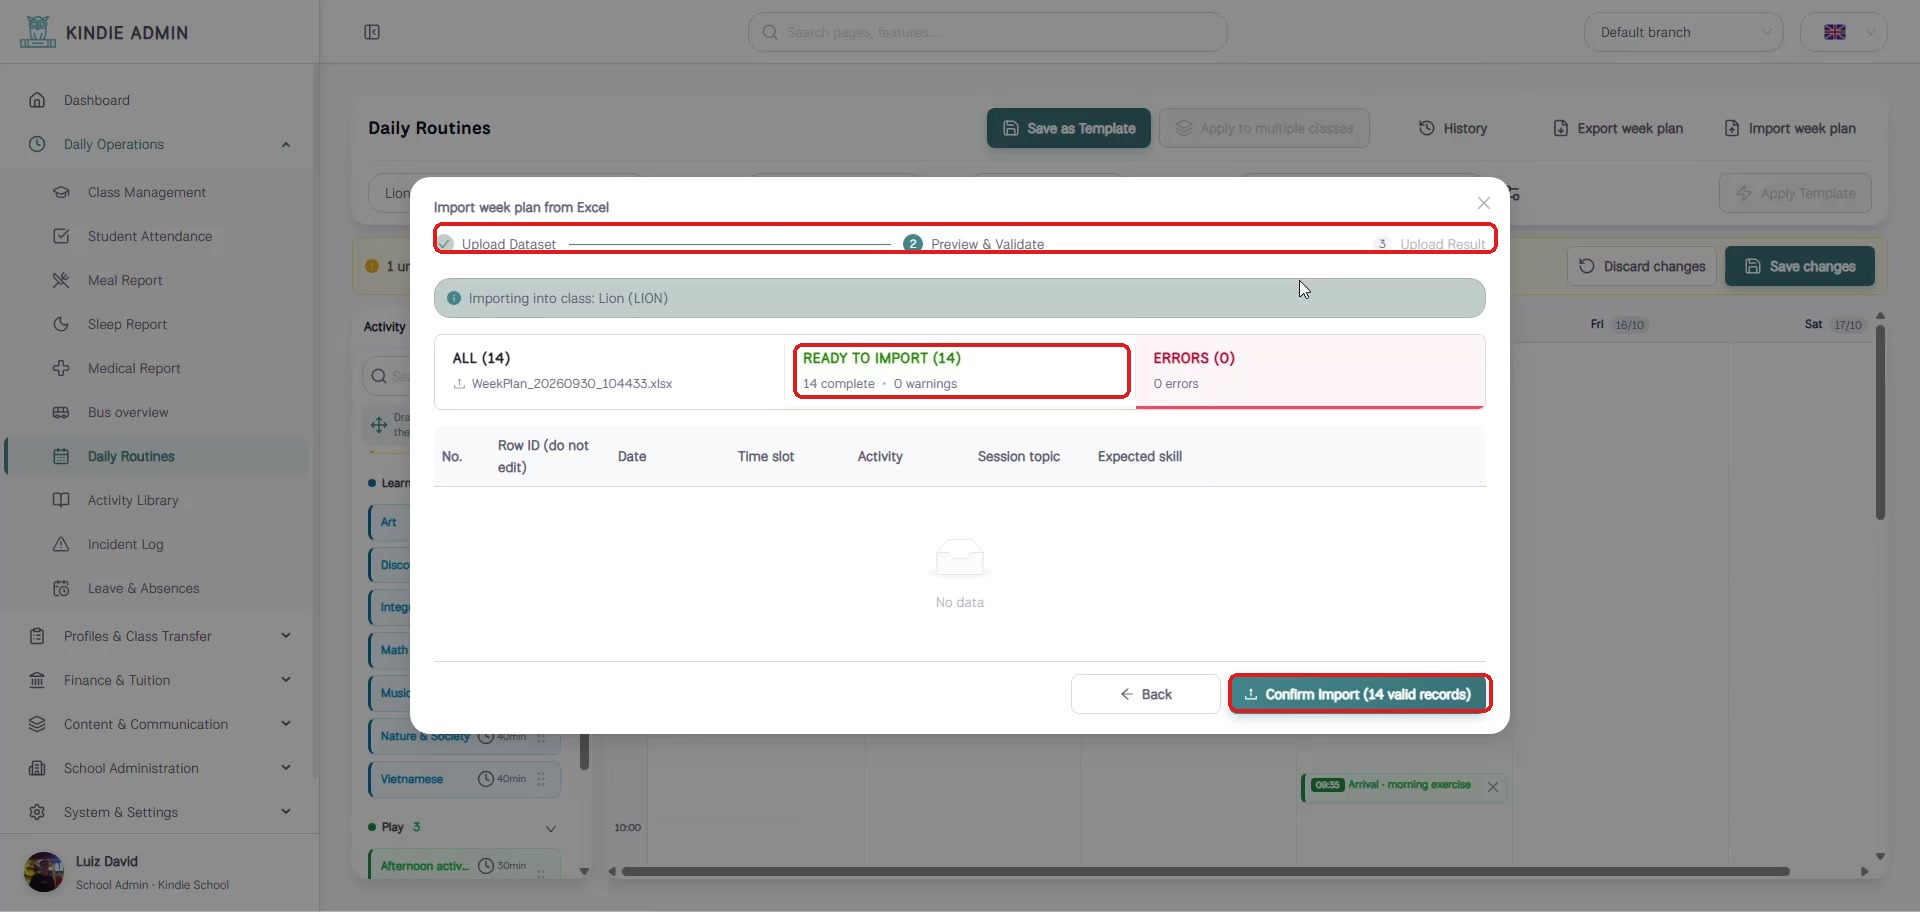Screen dimensions: 1920x912
Task: Expand School Administration section
Action: pos(286,768)
